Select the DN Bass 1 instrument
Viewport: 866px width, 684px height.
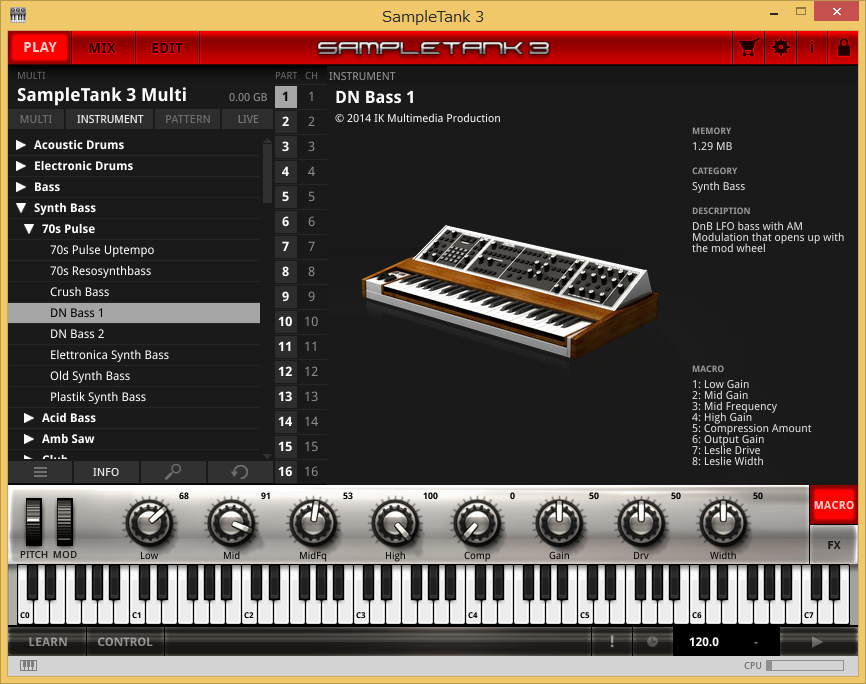pos(134,313)
